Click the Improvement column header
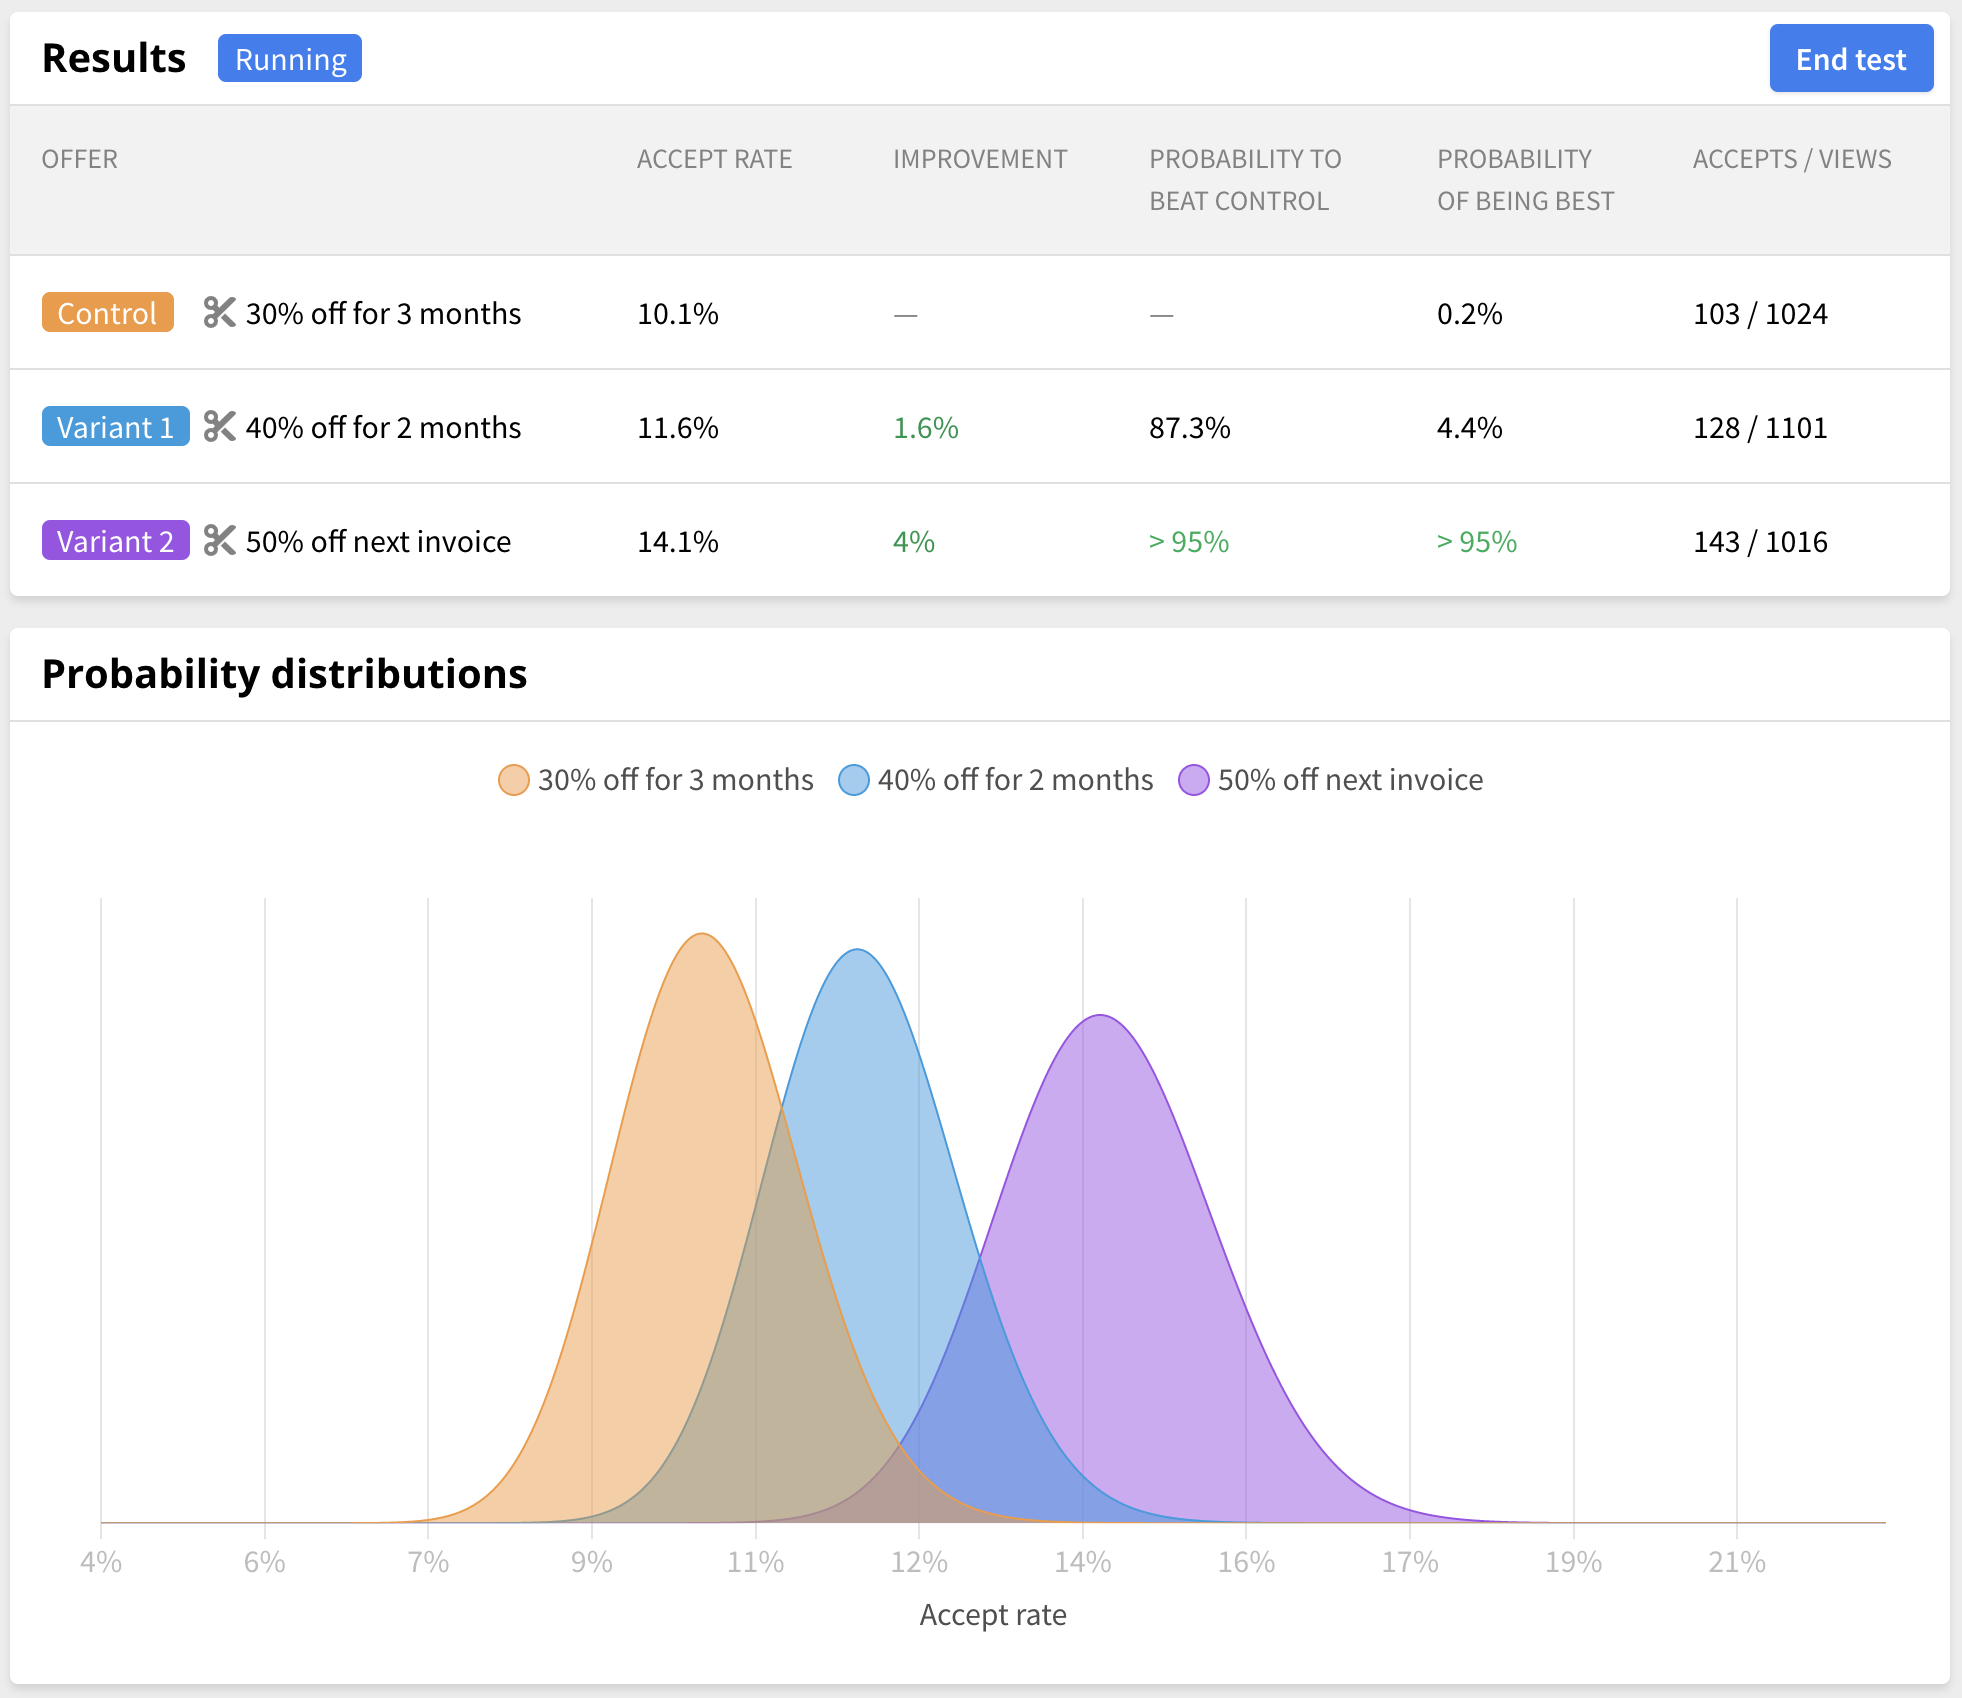This screenshot has height=1698, width=1962. point(979,159)
